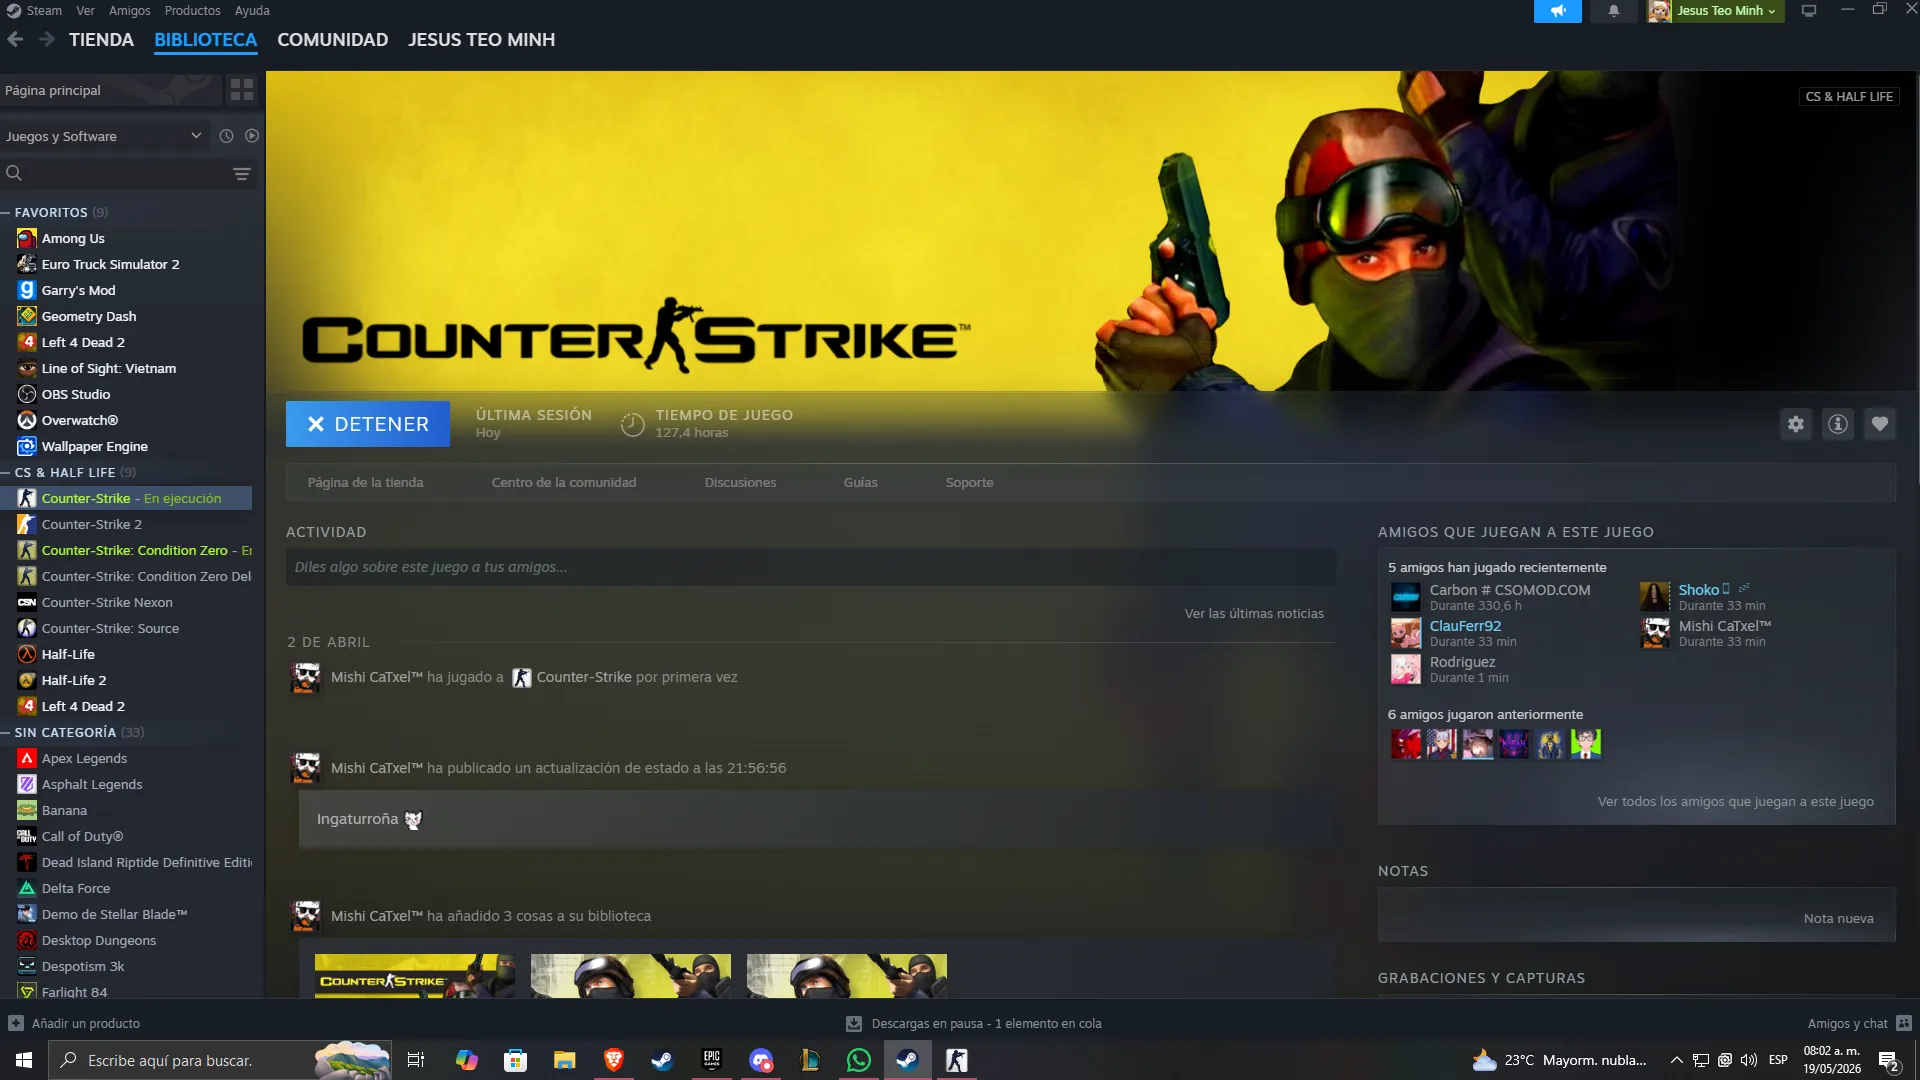Screen dimensions: 1920x1080
Task: Open the downloads icon in the bottom bar
Action: coord(854,1023)
